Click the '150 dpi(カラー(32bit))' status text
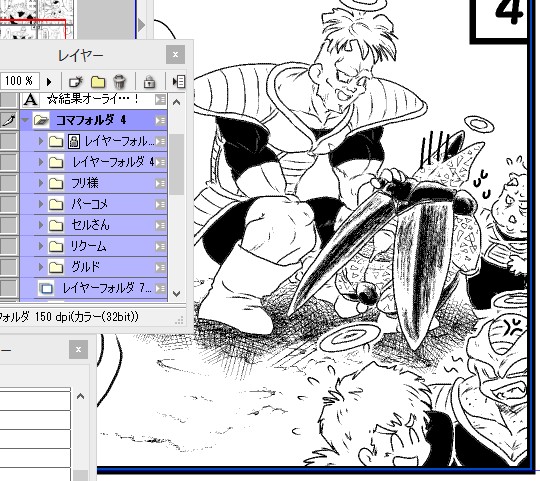Viewport: 540px width, 481px height. pyautogui.click(x=86, y=317)
